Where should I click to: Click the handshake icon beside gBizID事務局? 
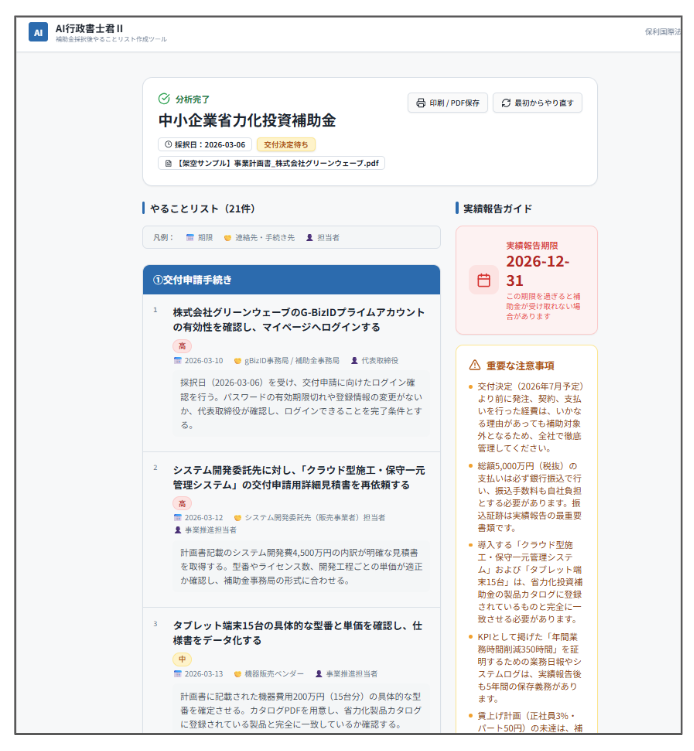coord(238,360)
